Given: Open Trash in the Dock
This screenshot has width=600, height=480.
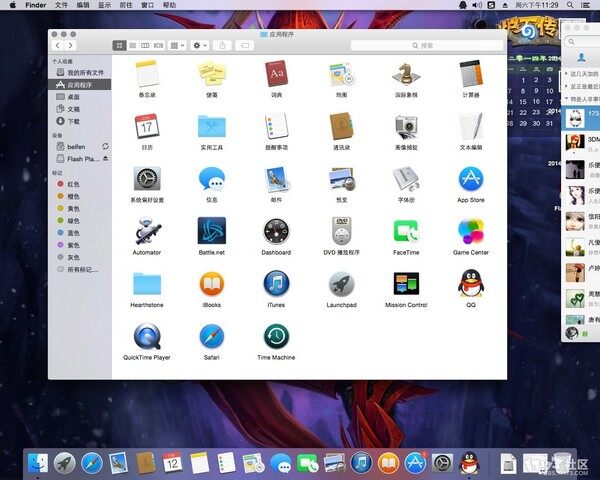Looking at the screenshot, I should [561, 463].
